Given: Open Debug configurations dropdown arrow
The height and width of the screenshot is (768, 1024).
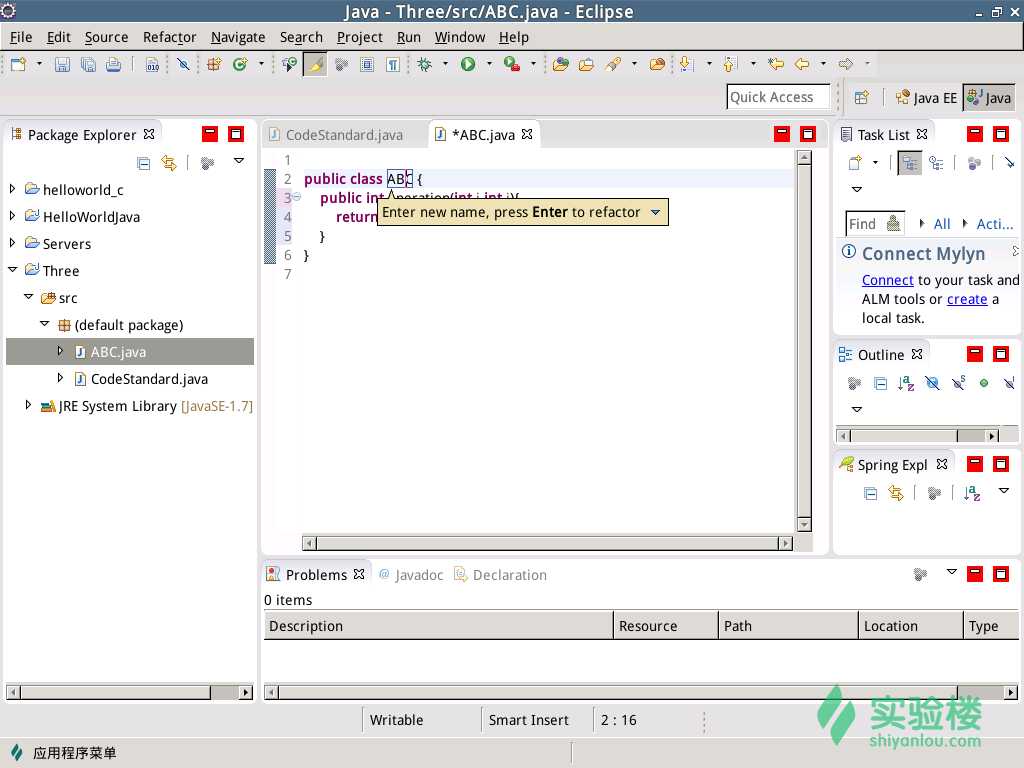Looking at the screenshot, I should coord(445,64).
